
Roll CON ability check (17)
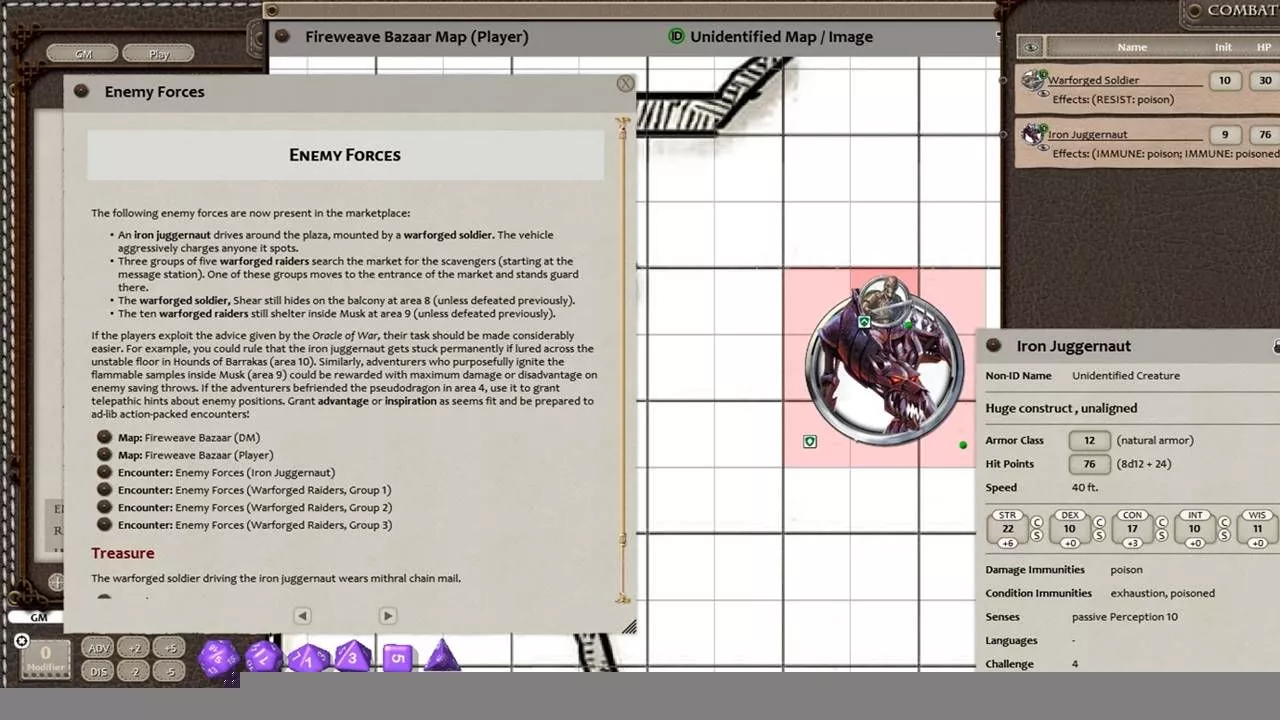point(1132,528)
